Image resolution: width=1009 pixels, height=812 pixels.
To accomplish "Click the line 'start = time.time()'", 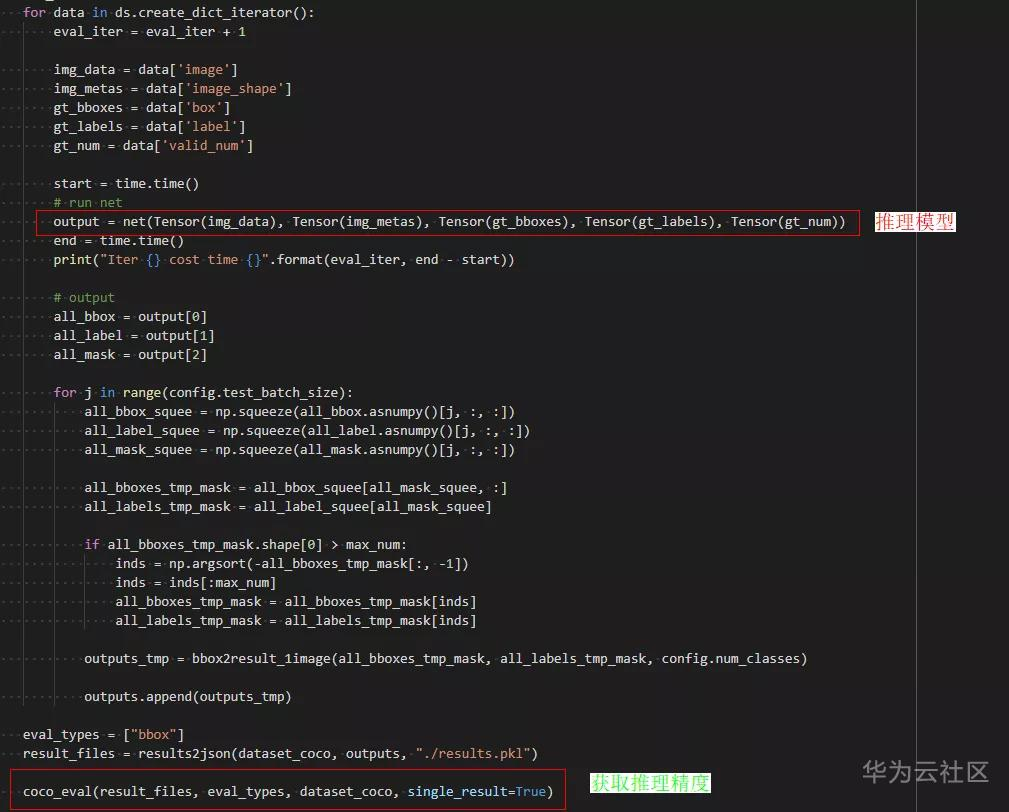I will click(x=126, y=183).
